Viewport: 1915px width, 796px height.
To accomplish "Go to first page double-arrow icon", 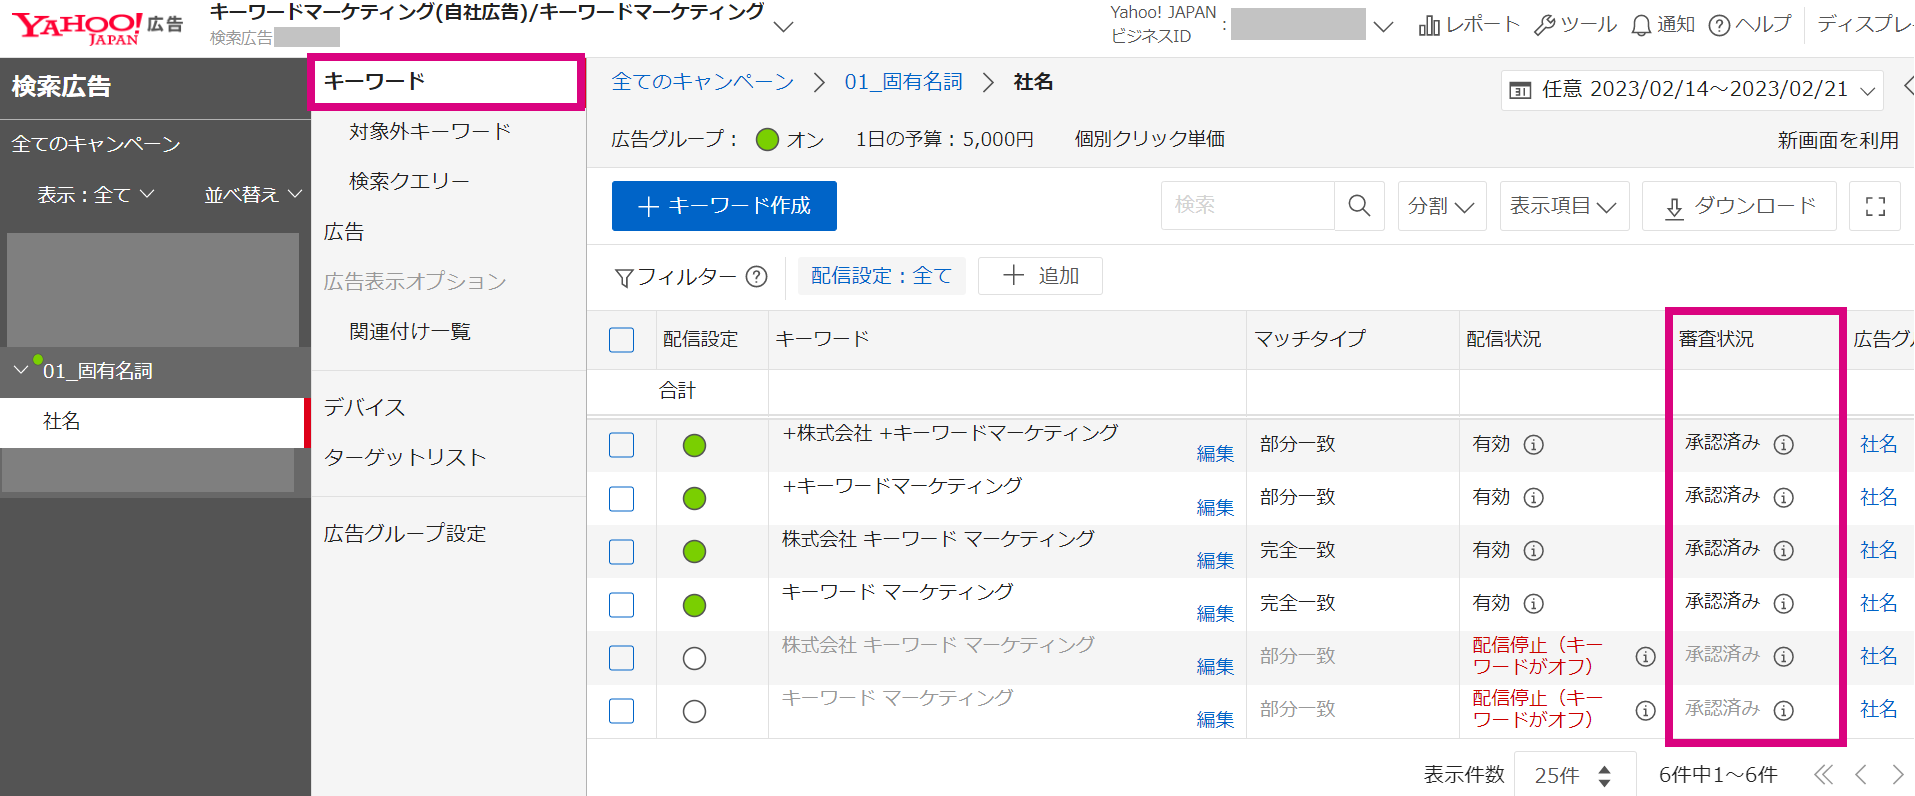I will [x=1824, y=774].
